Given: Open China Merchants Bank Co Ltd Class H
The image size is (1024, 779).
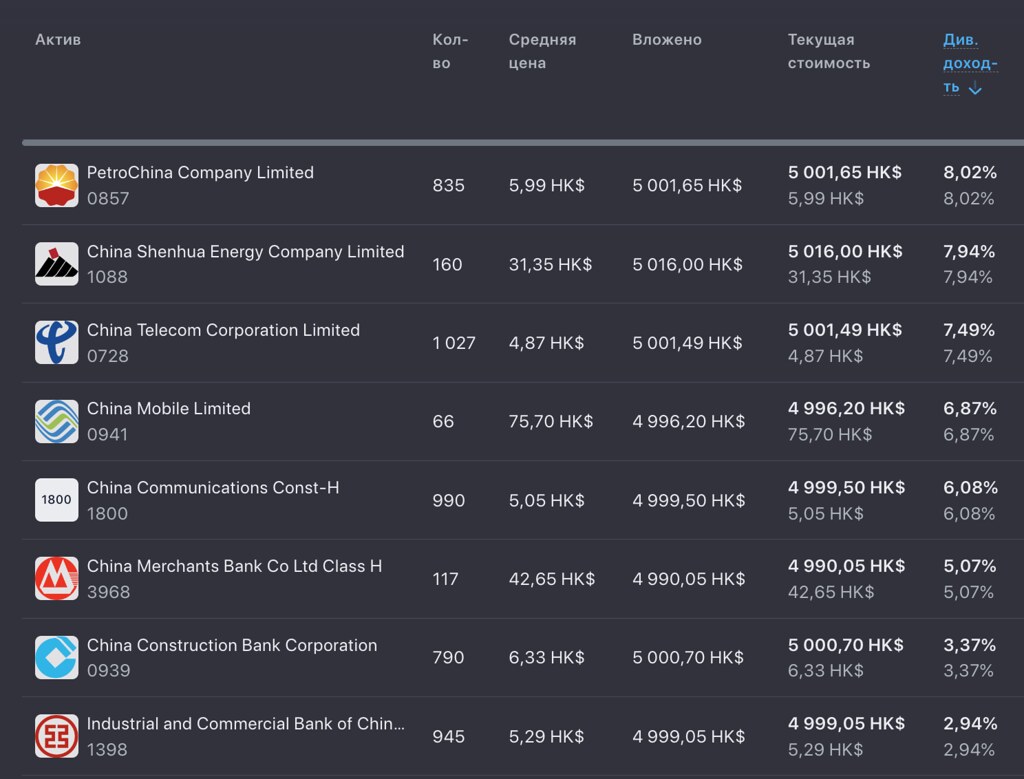Looking at the screenshot, I should click(x=234, y=566).
